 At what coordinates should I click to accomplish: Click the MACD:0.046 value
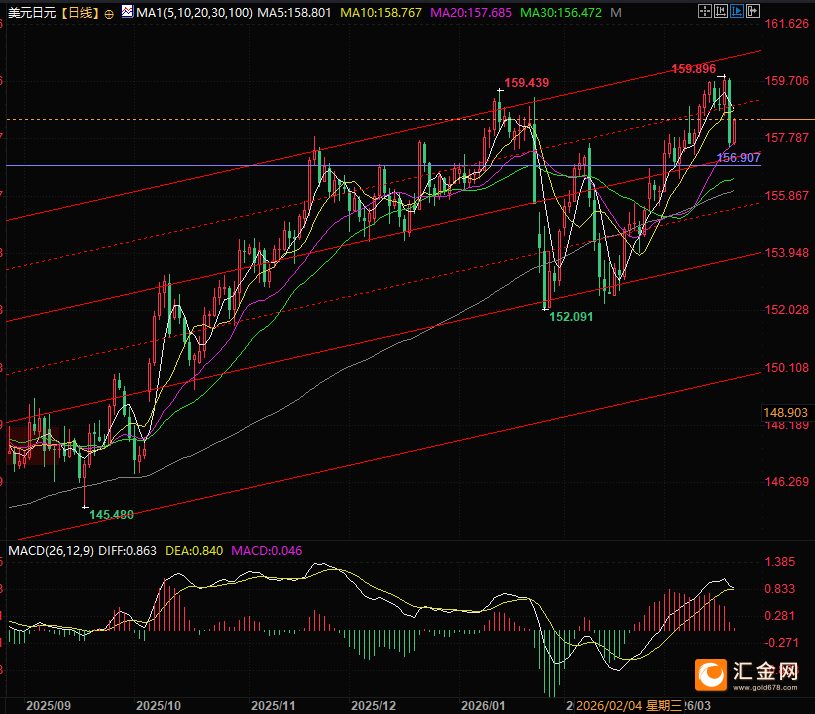[267, 551]
